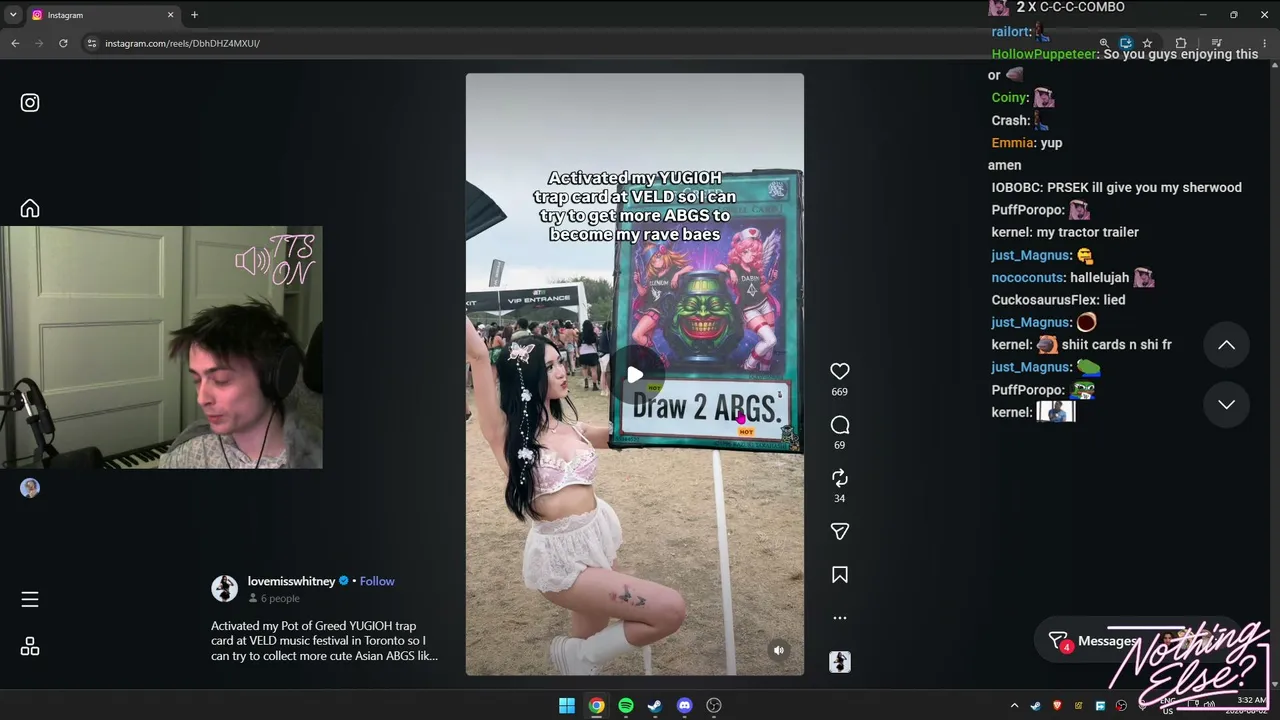This screenshot has height=720, width=1280.
Task: Open lovemisswhitney's profile link
Action: pos(292,581)
